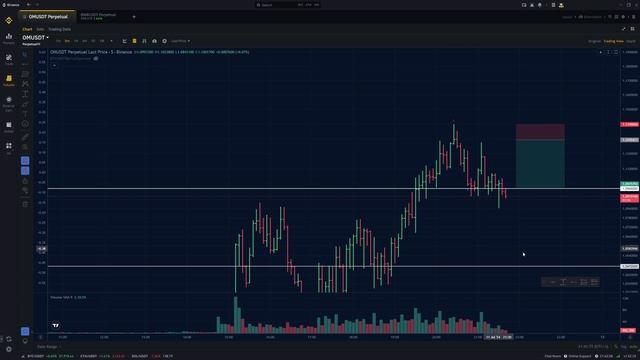640x360 pixels.
Task: Open Binance Earn in the sidebar
Action: [9, 104]
